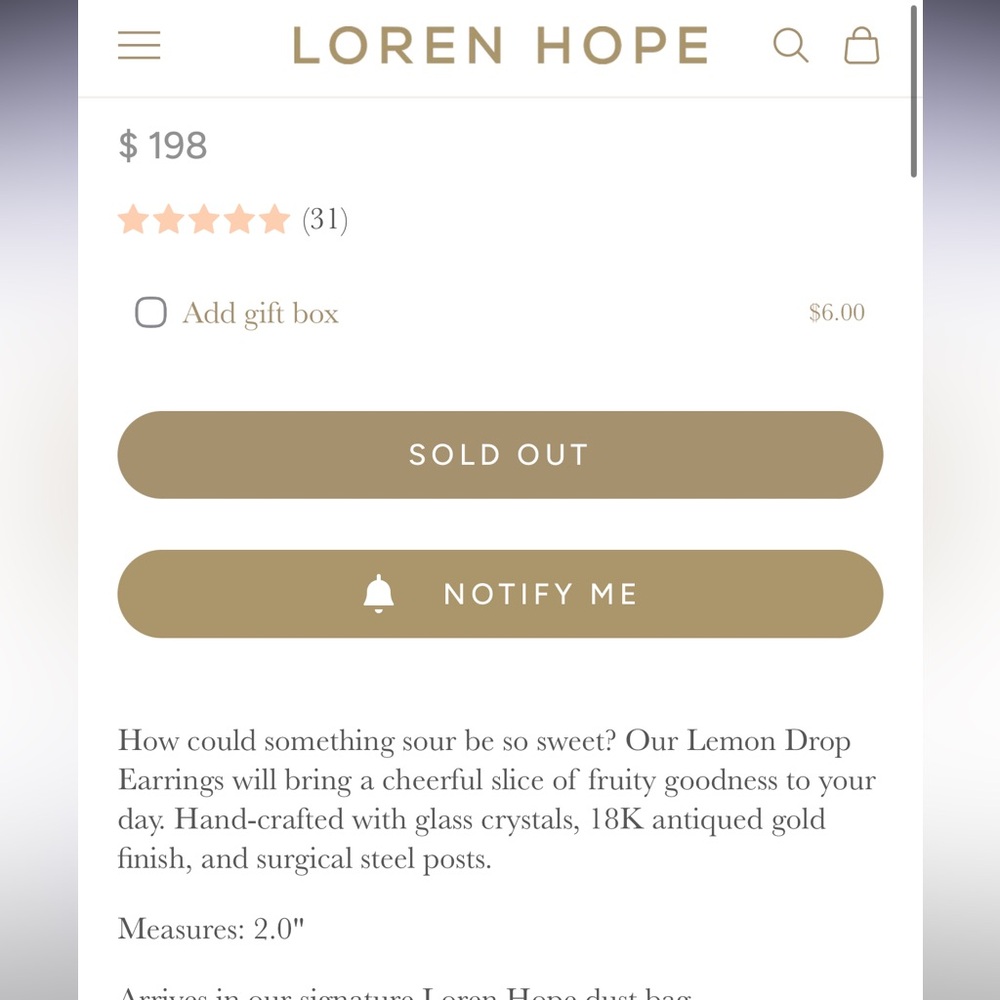Select the first star of the rating

point(134,218)
